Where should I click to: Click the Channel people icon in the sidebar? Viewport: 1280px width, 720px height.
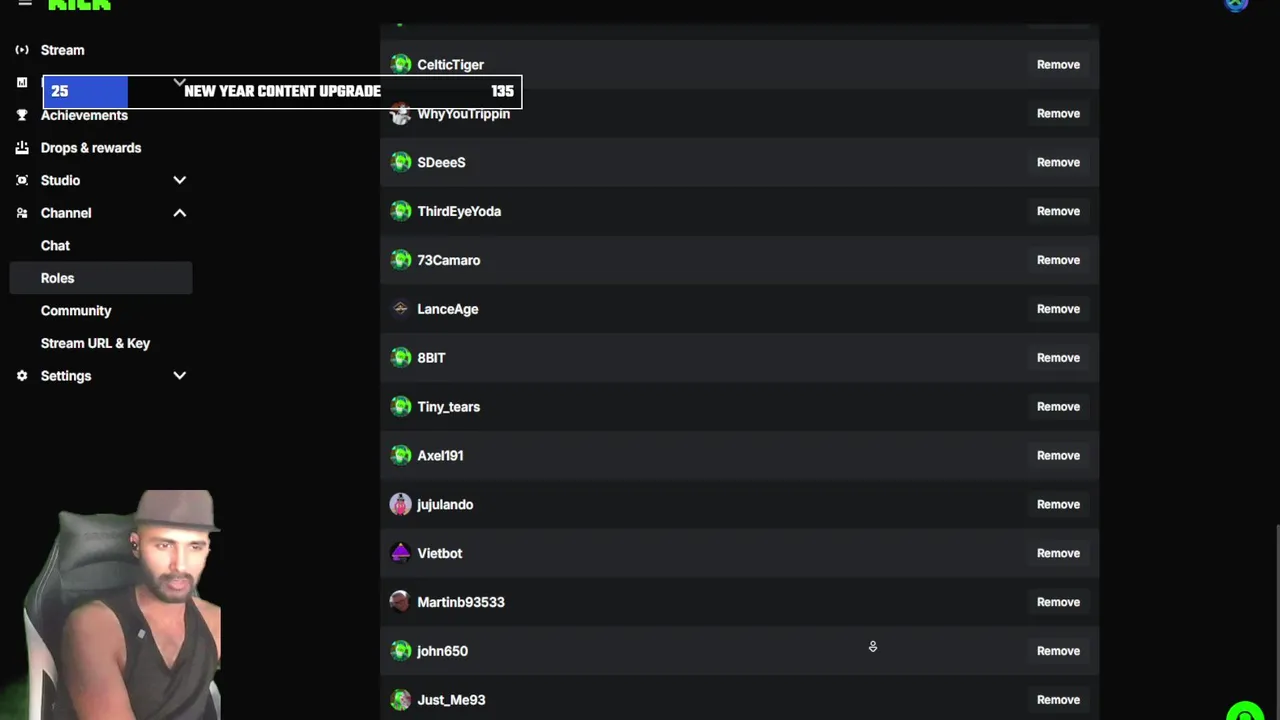(x=22, y=213)
